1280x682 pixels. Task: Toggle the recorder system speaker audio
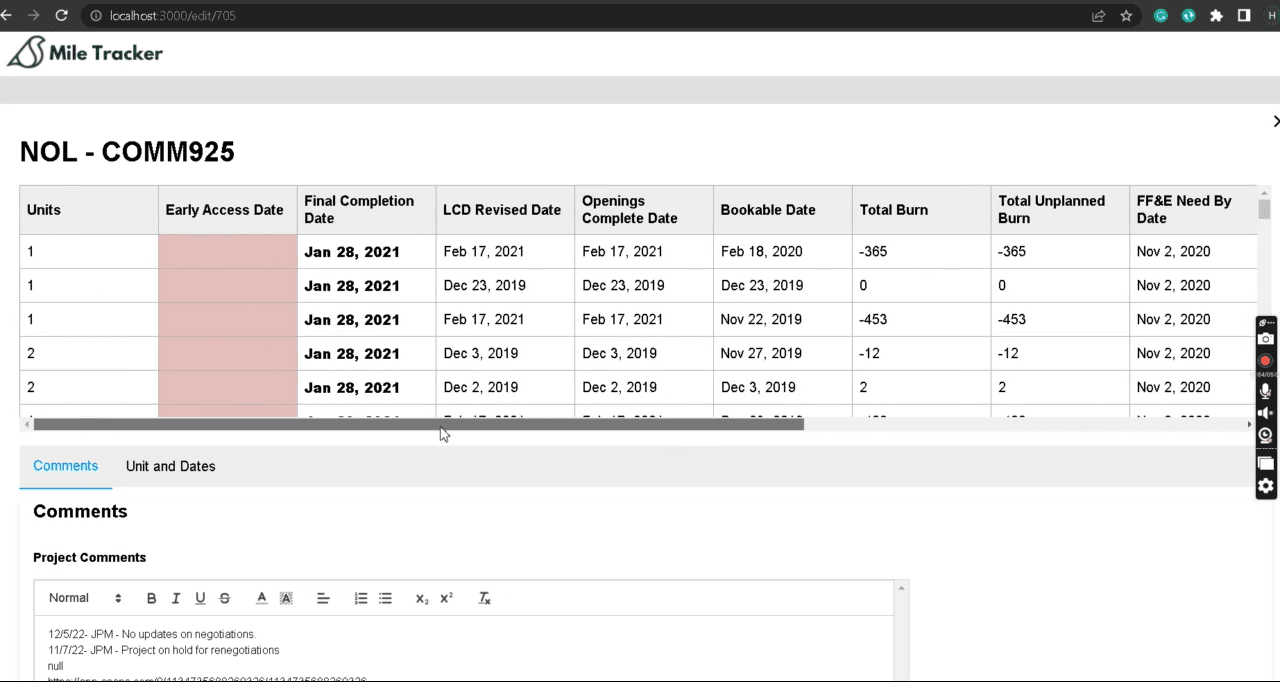click(1266, 413)
